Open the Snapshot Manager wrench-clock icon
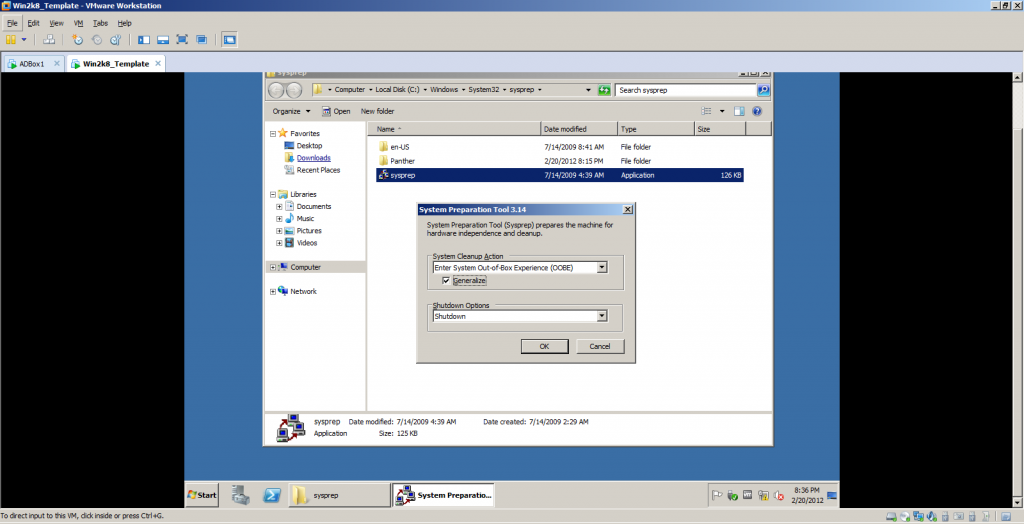 (116, 40)
